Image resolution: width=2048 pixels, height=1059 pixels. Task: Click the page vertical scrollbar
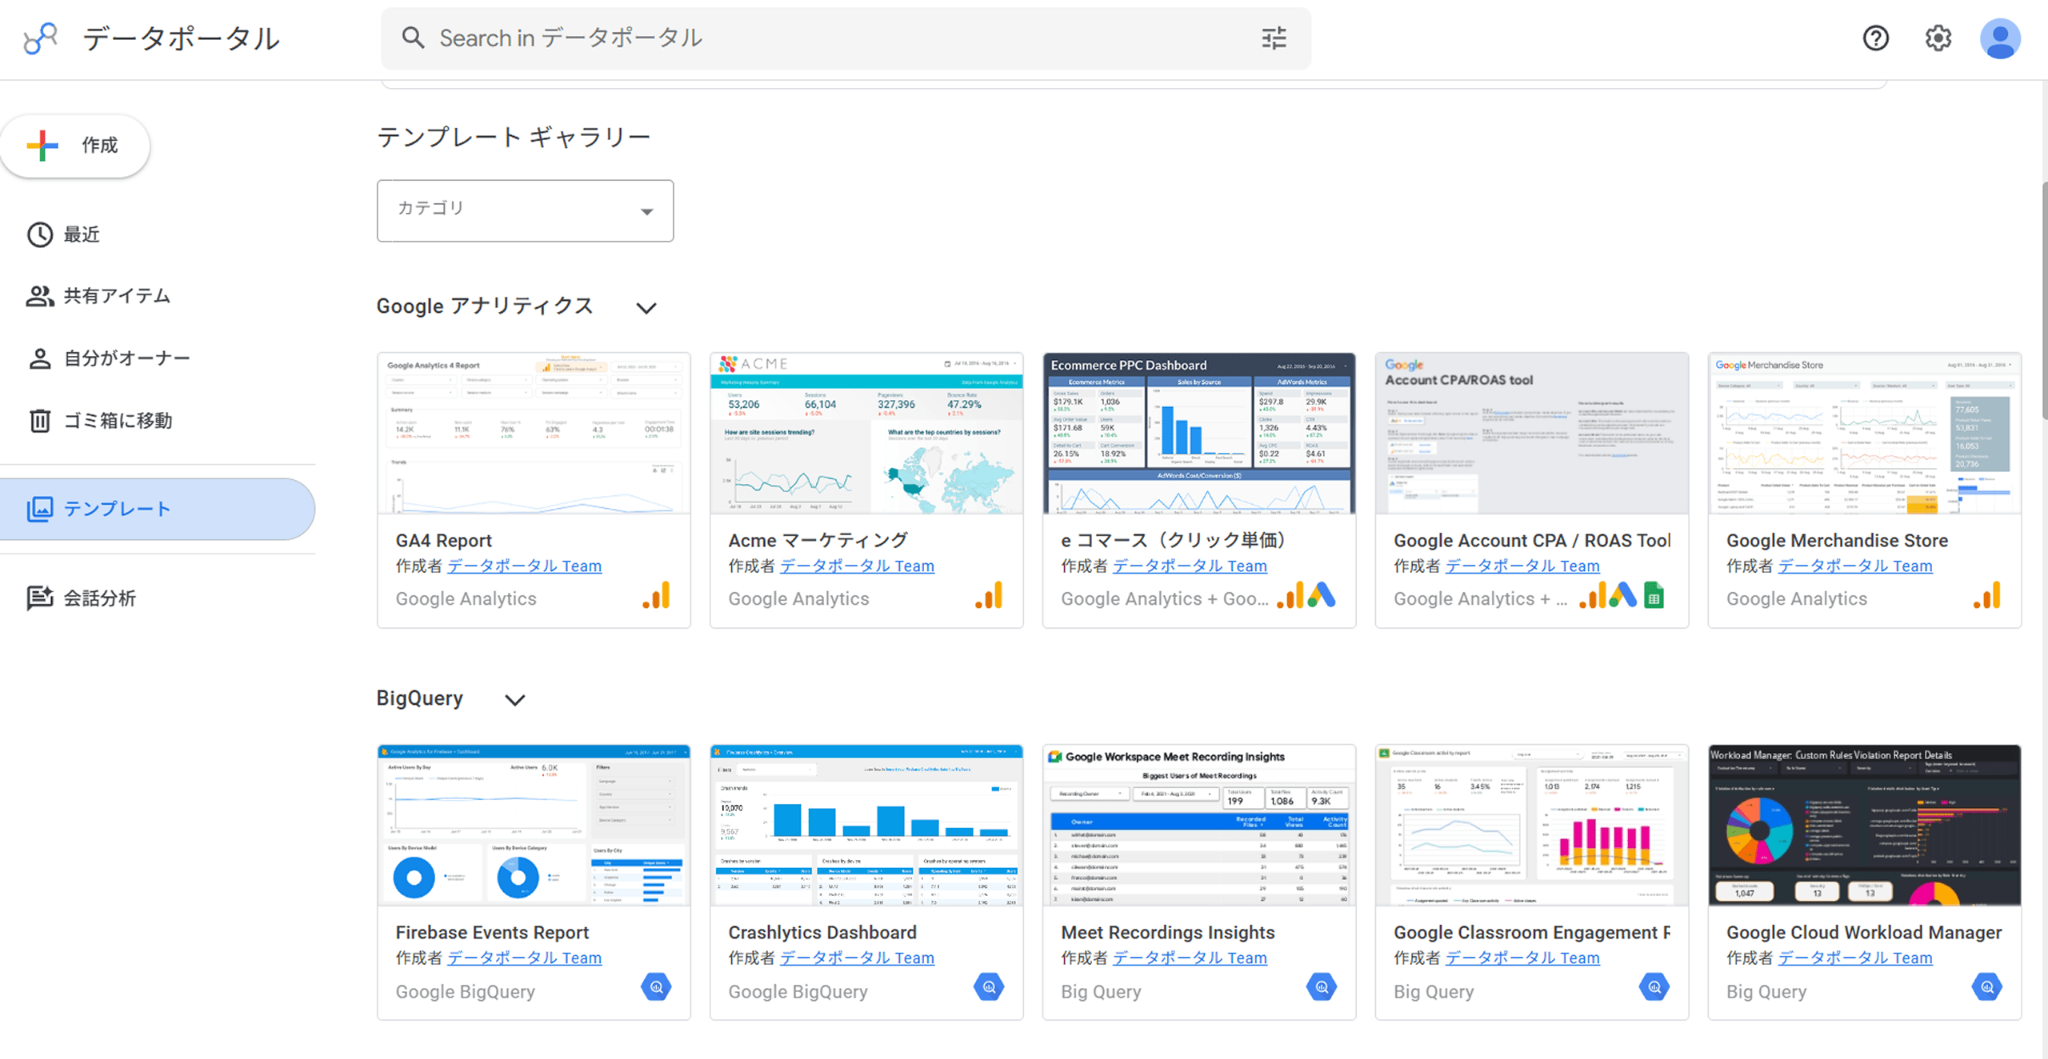2043,300
